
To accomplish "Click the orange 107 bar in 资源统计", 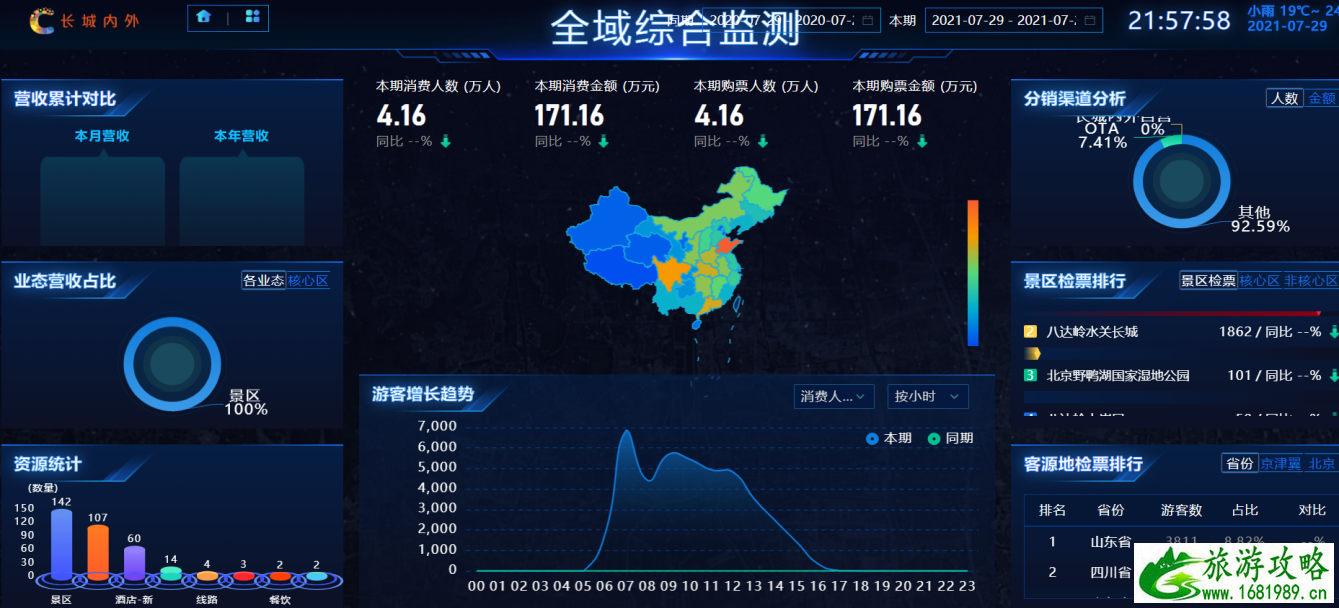I will pos(98,552).
